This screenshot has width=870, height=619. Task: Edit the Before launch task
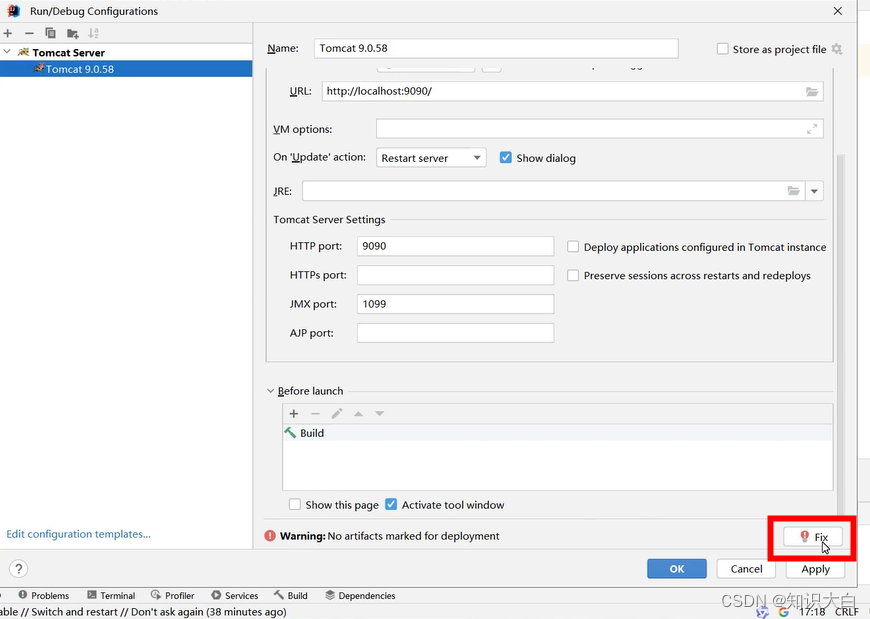click(x=337, y=414)
